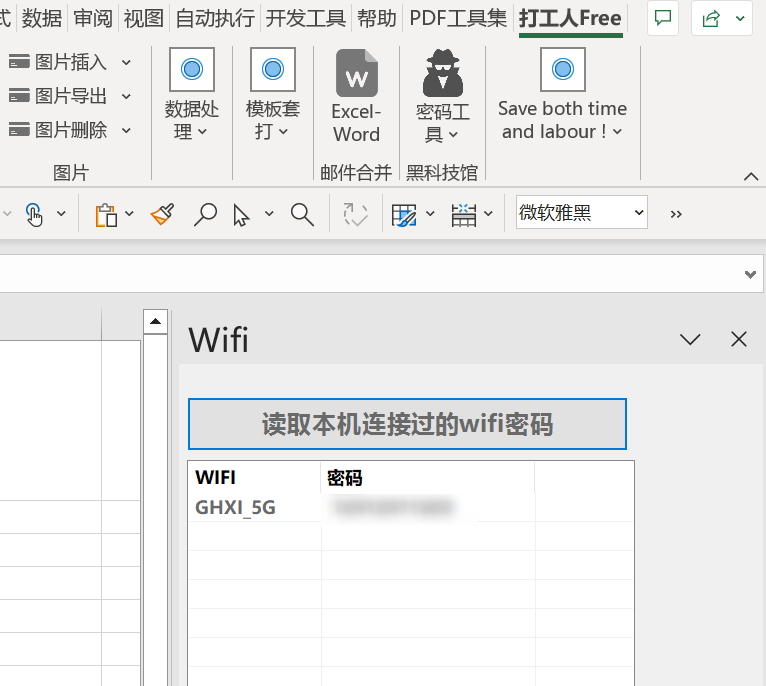Click the paste clipboard icon

106,214
